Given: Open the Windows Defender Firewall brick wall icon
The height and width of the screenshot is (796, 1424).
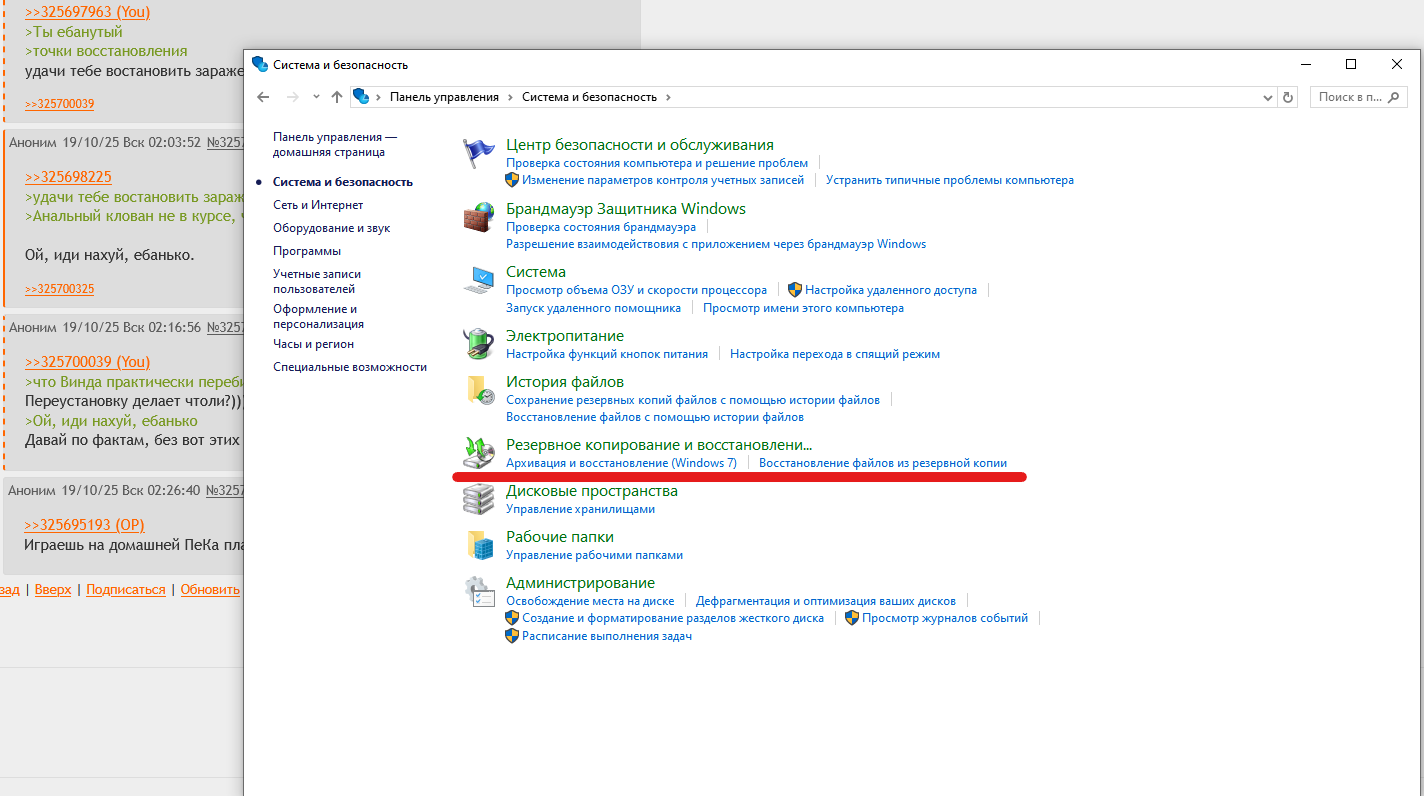Looking at the screenshot, I should (479, 217).
